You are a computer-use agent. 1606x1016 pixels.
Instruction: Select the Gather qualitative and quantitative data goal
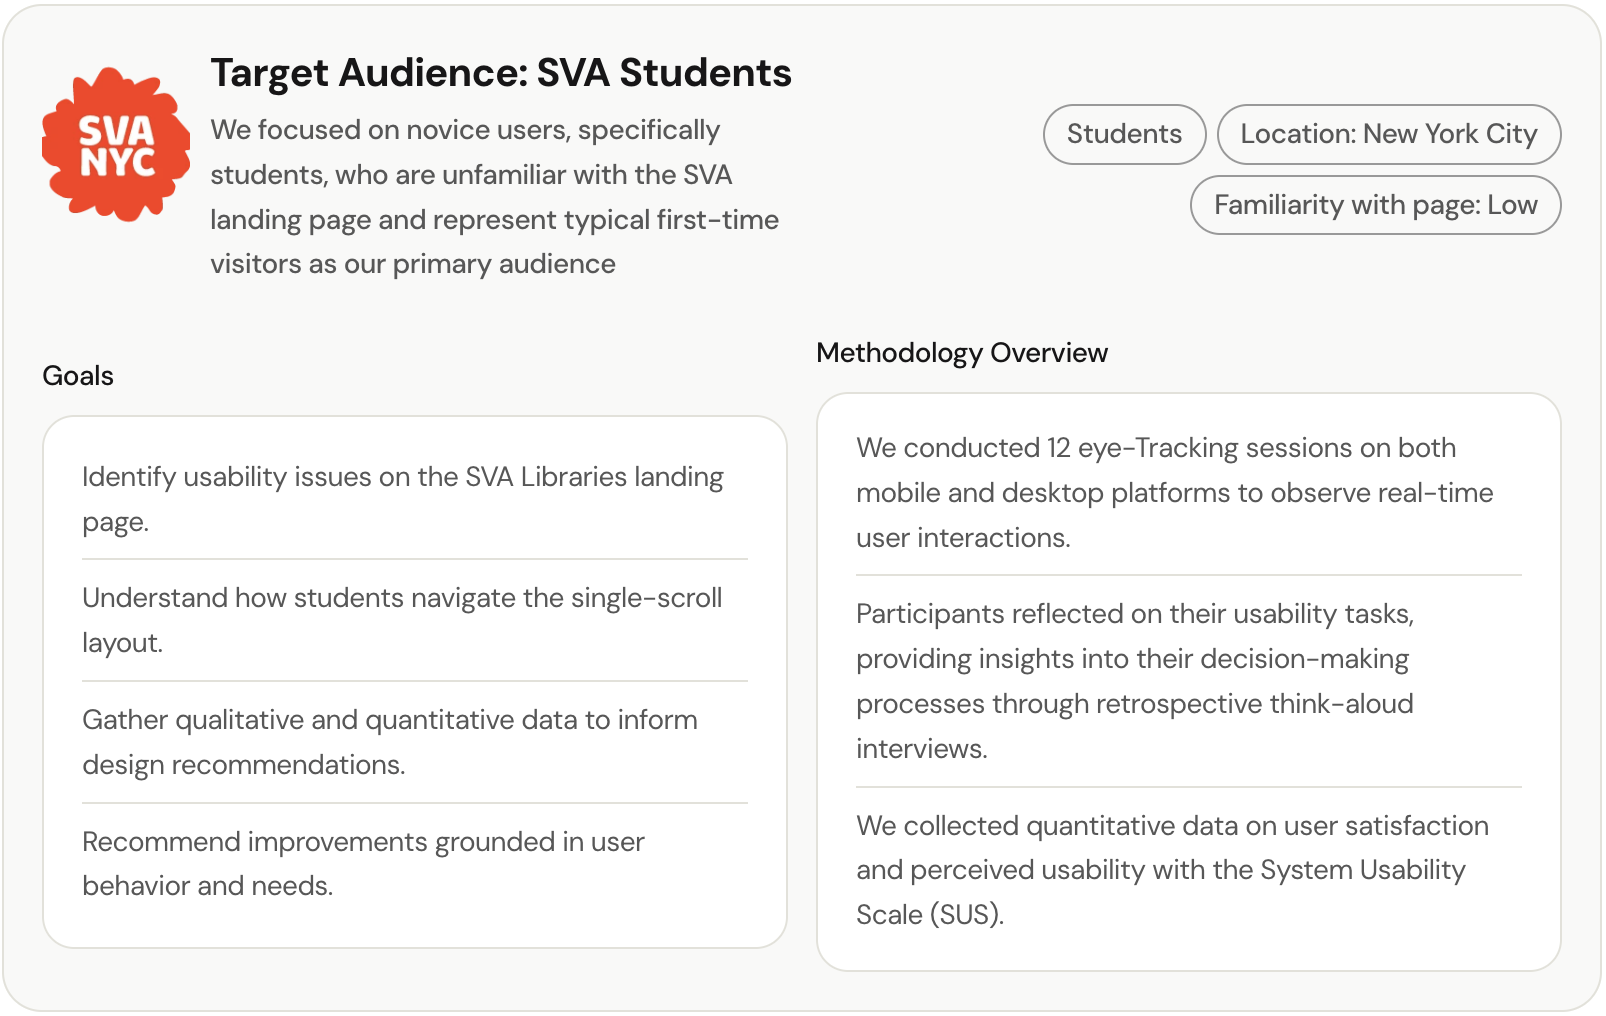coord(390,742)
